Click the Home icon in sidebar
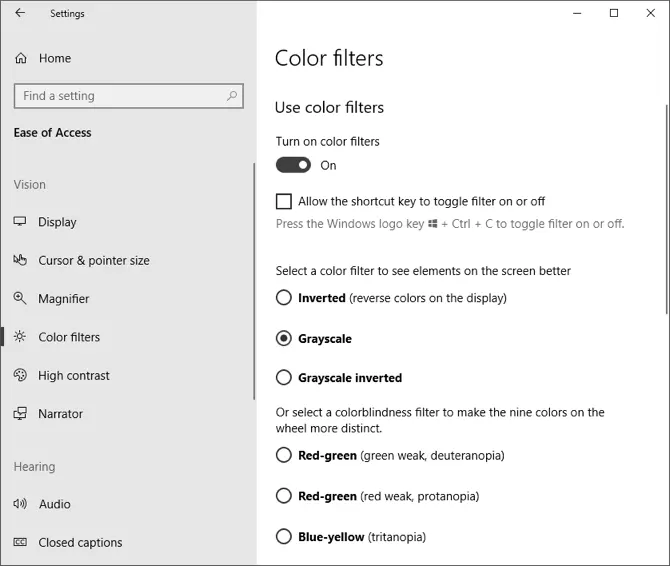Image resolution: width=670 pixels, height=566 pixels. [x=21, y=58]
